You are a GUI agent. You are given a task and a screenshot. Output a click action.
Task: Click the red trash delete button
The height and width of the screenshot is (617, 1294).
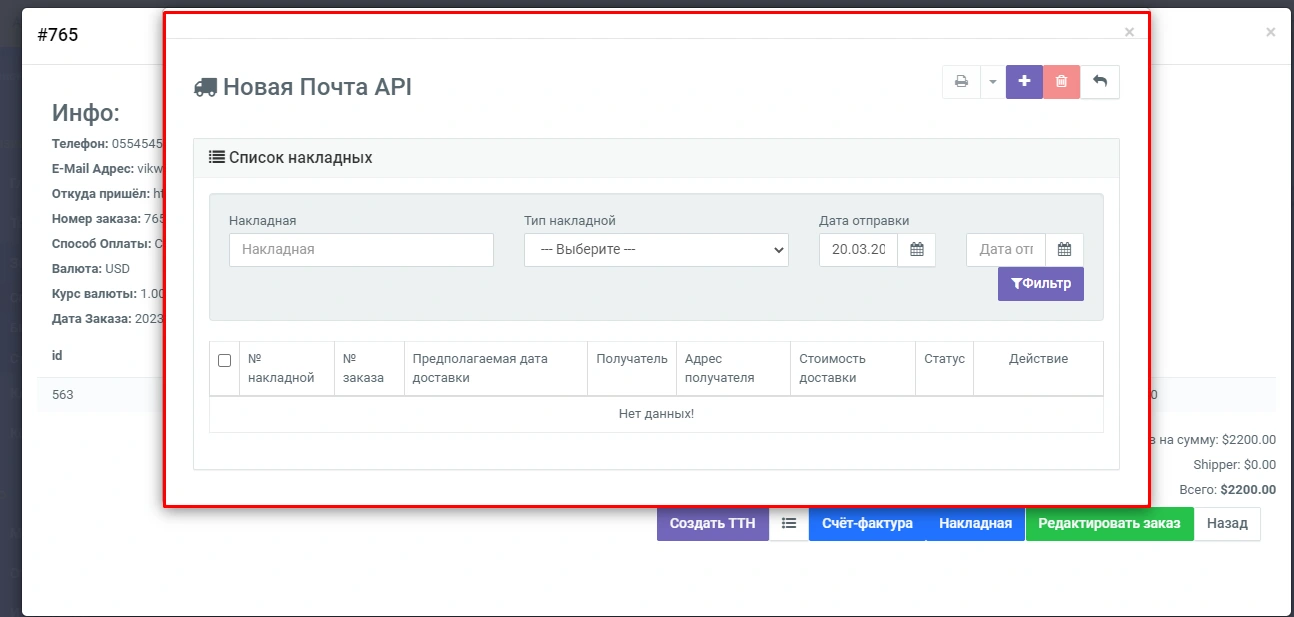coord(1061,82)
